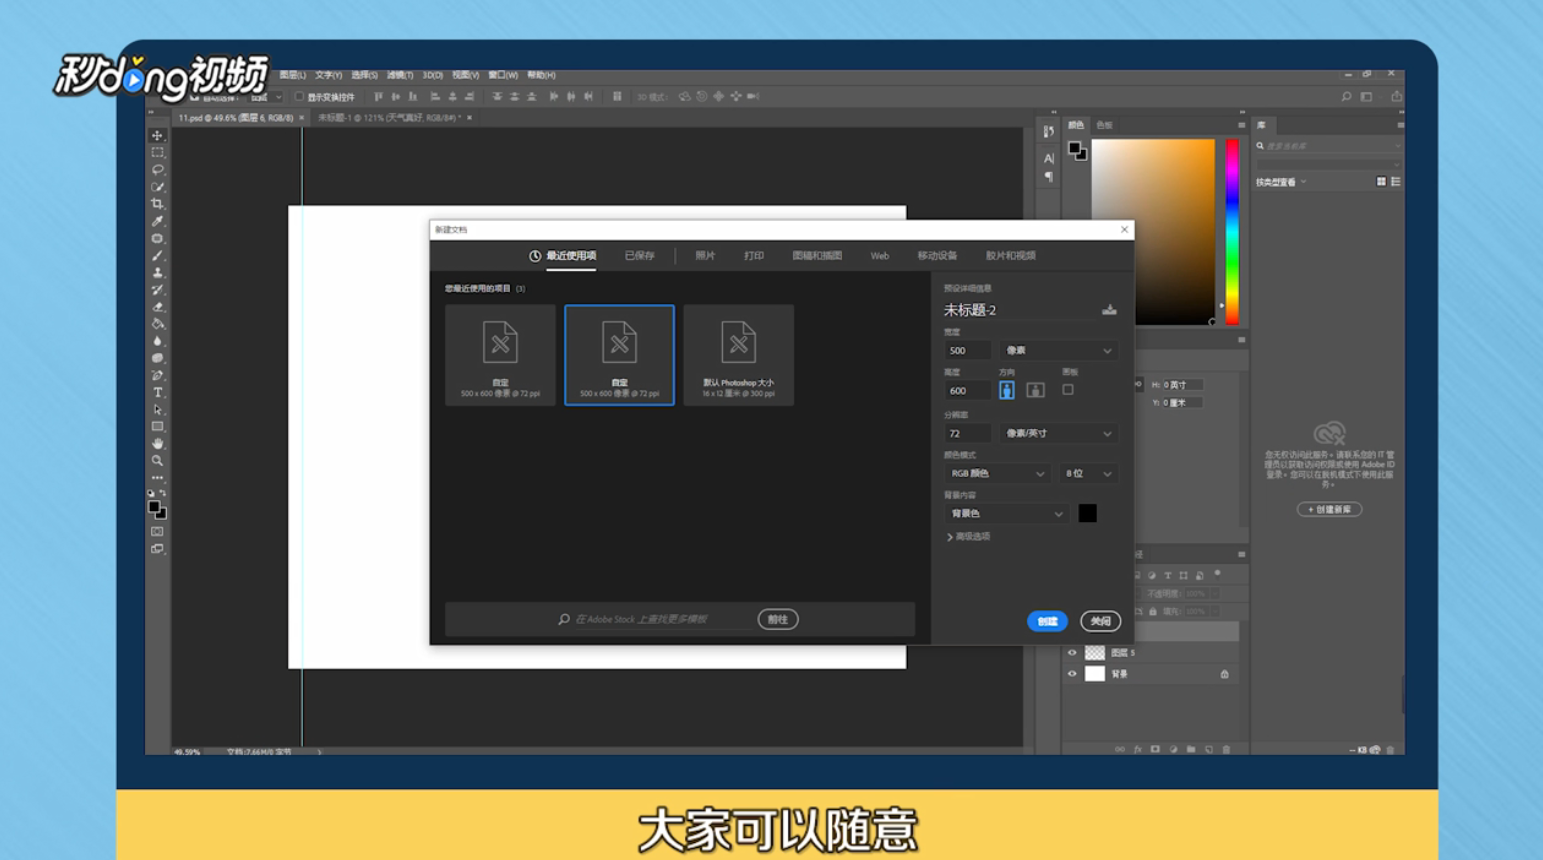Select the Blur tool

click(x=157, y=341)
